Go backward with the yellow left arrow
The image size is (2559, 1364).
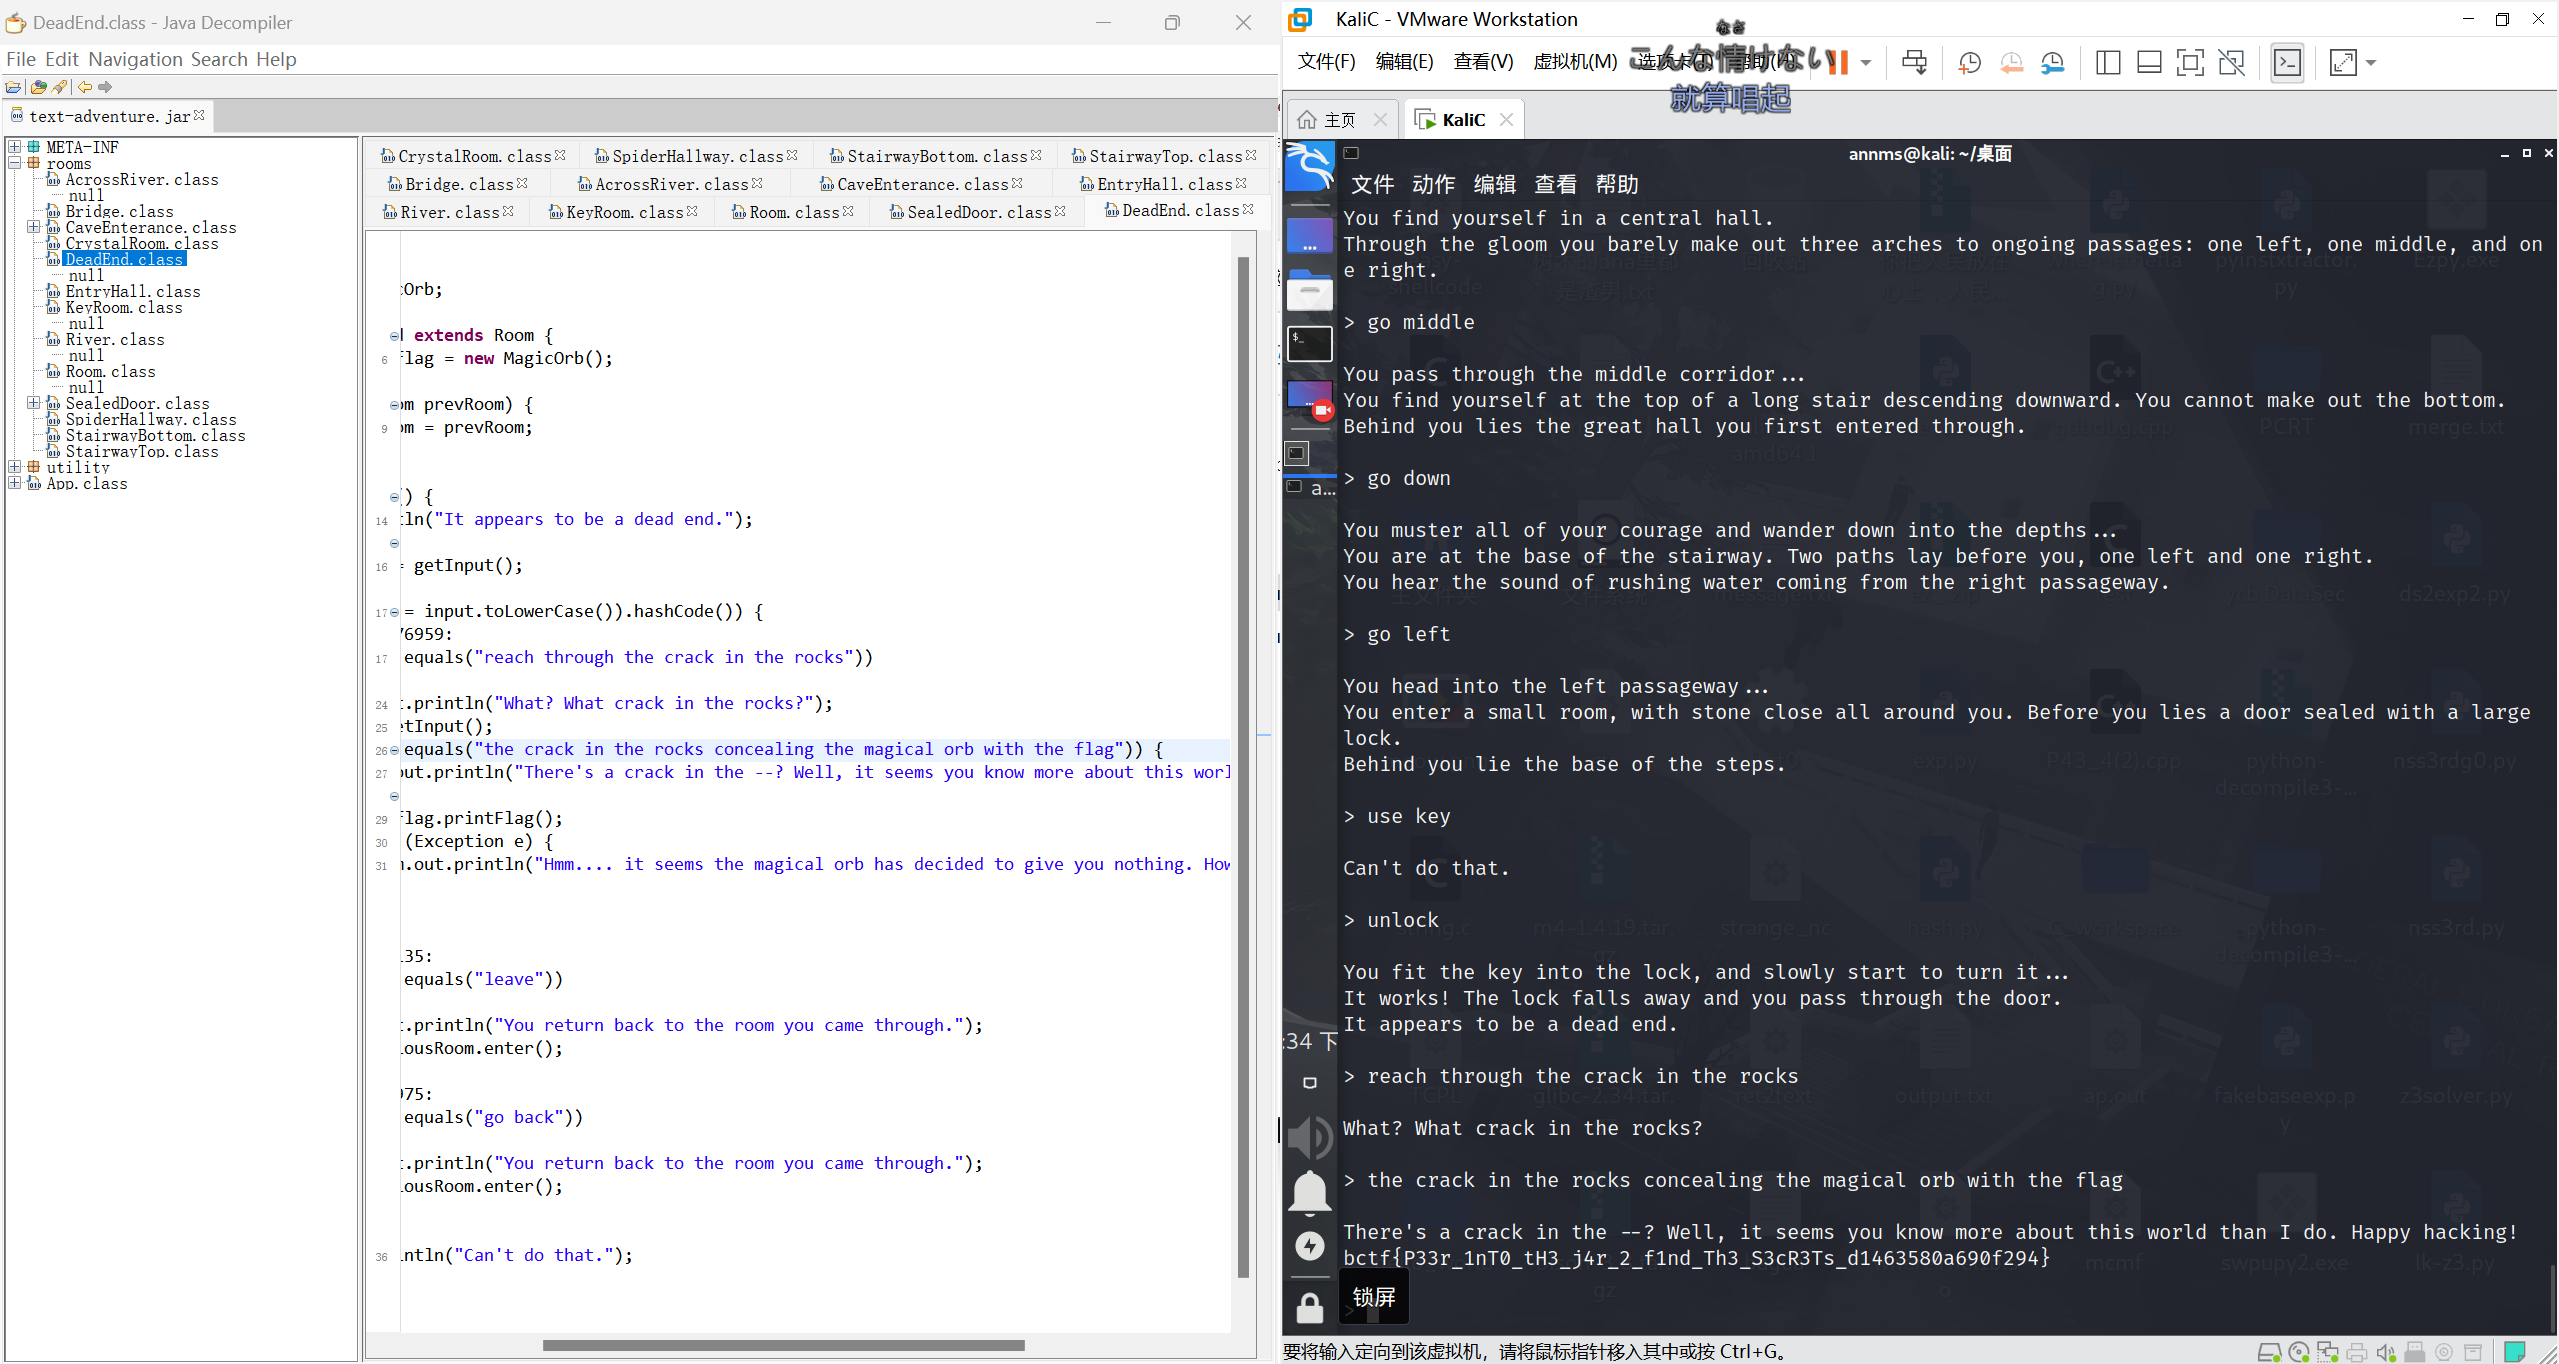[85, 87]
